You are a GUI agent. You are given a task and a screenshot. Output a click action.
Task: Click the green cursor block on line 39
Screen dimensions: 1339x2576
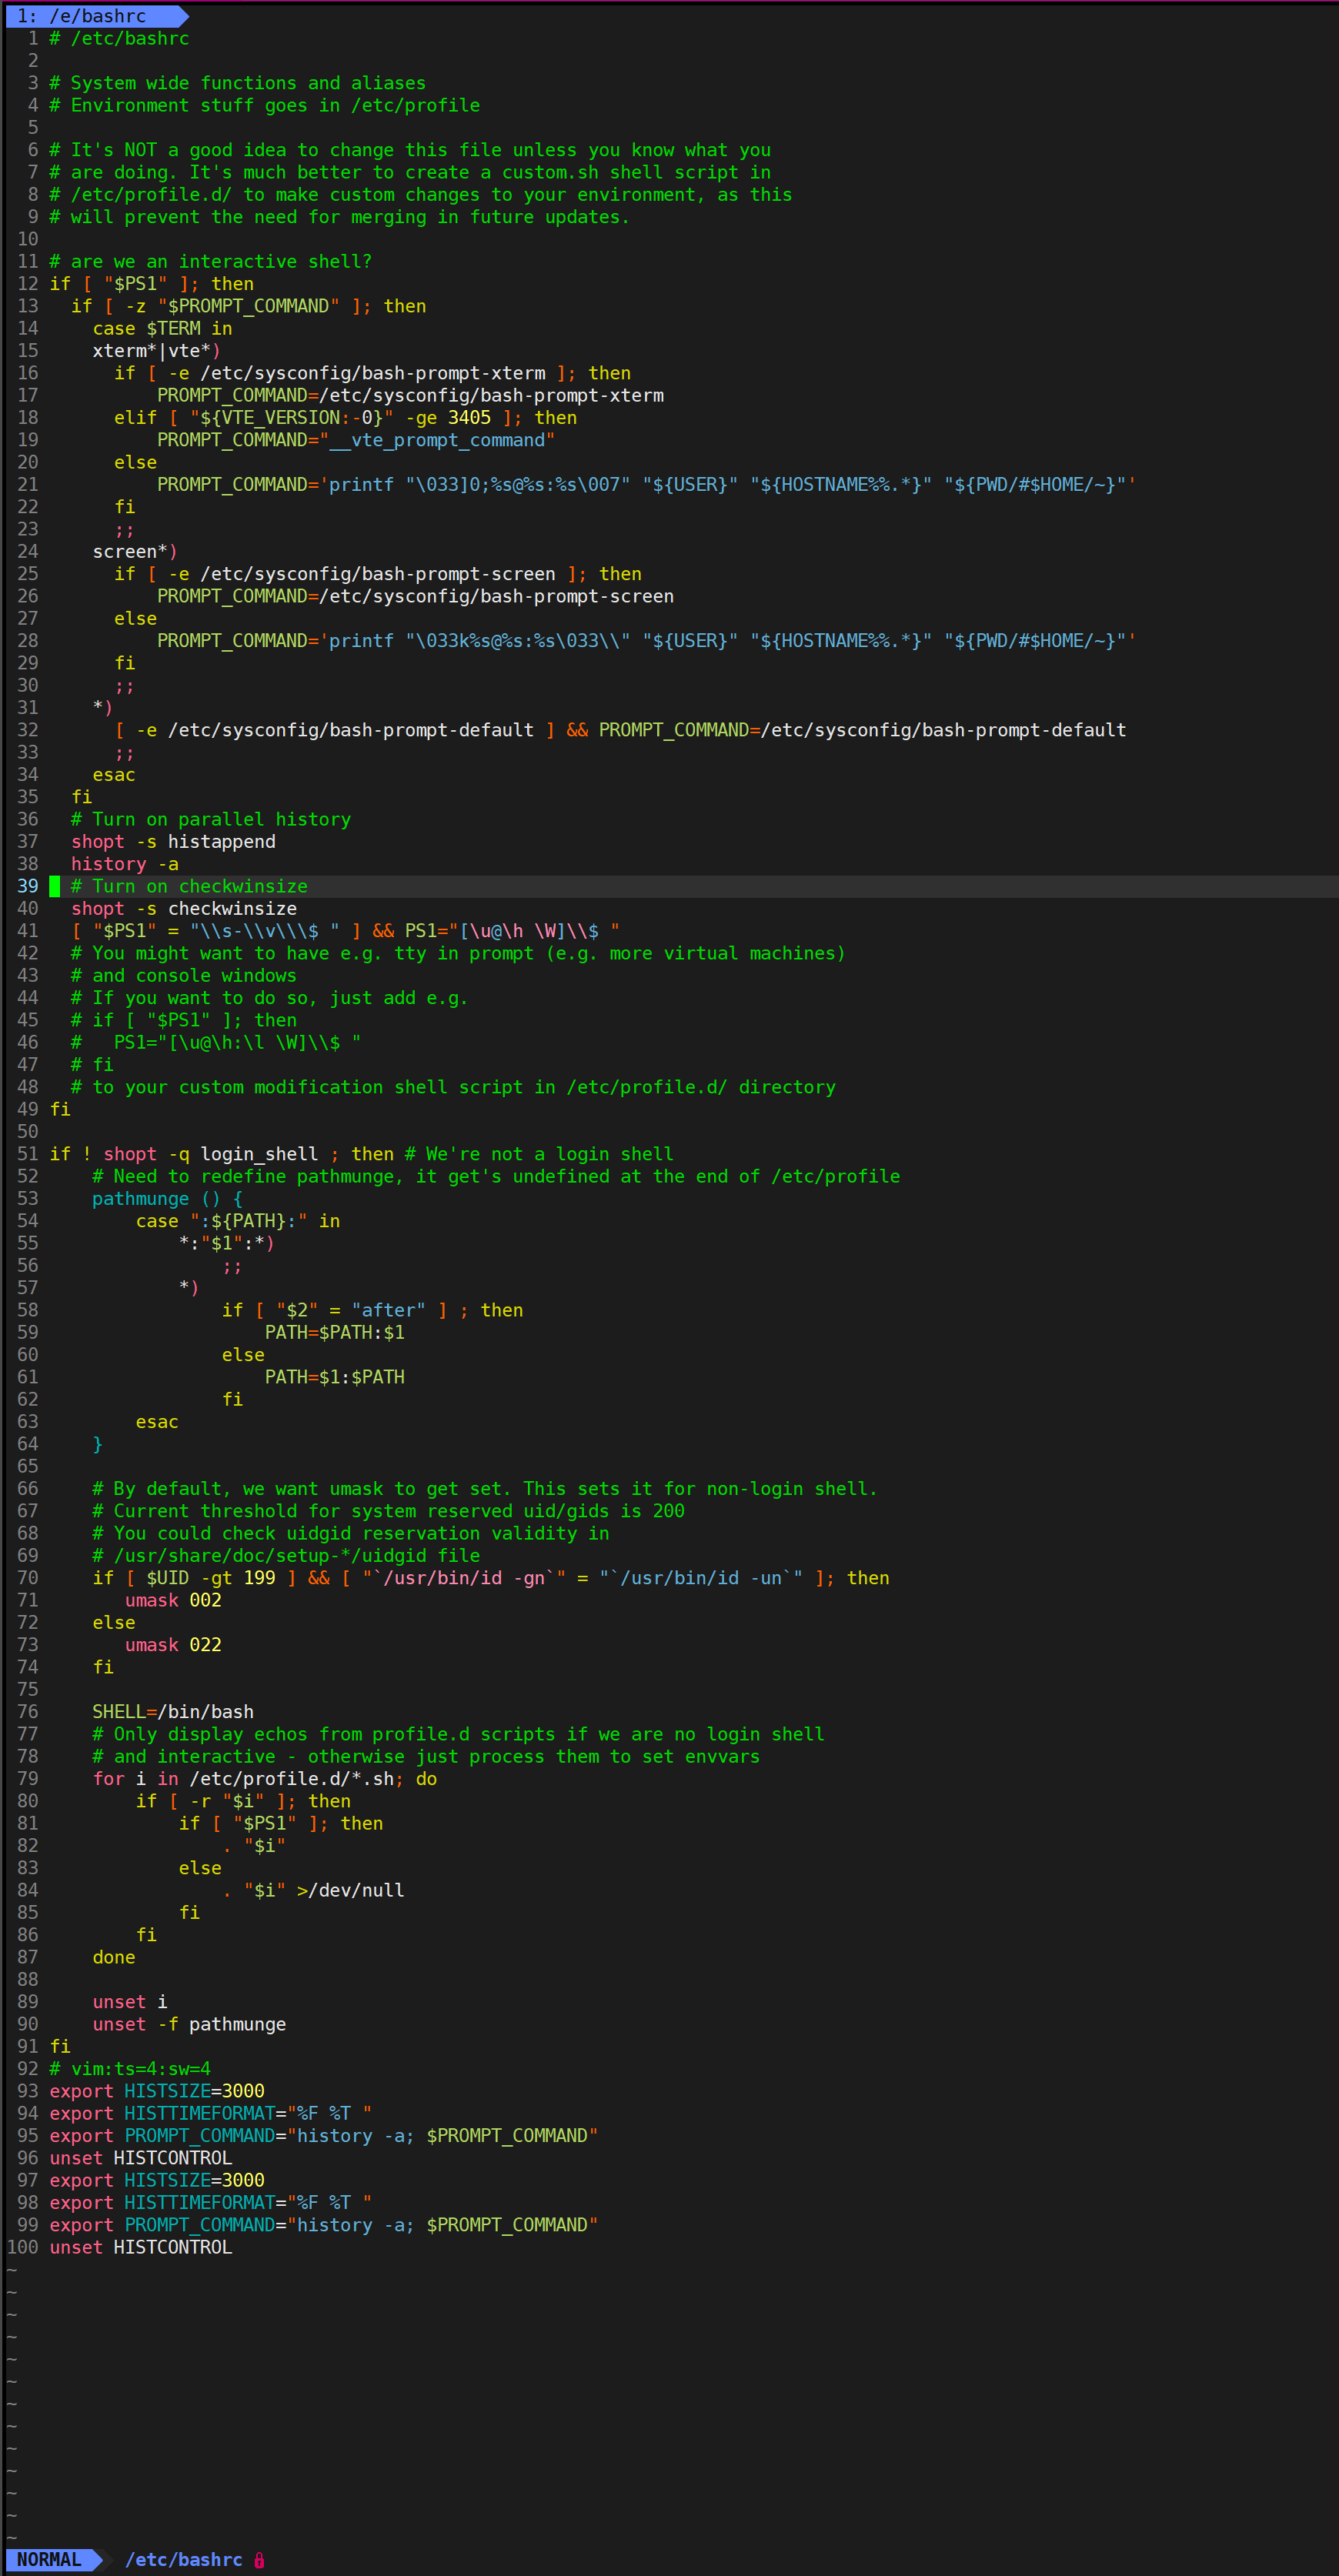[55, 886]
